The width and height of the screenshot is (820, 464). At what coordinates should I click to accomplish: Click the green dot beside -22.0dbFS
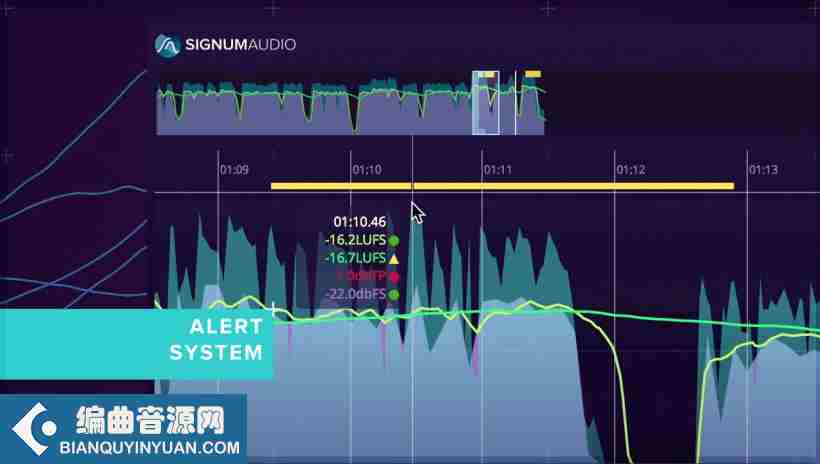click(394, 295)
